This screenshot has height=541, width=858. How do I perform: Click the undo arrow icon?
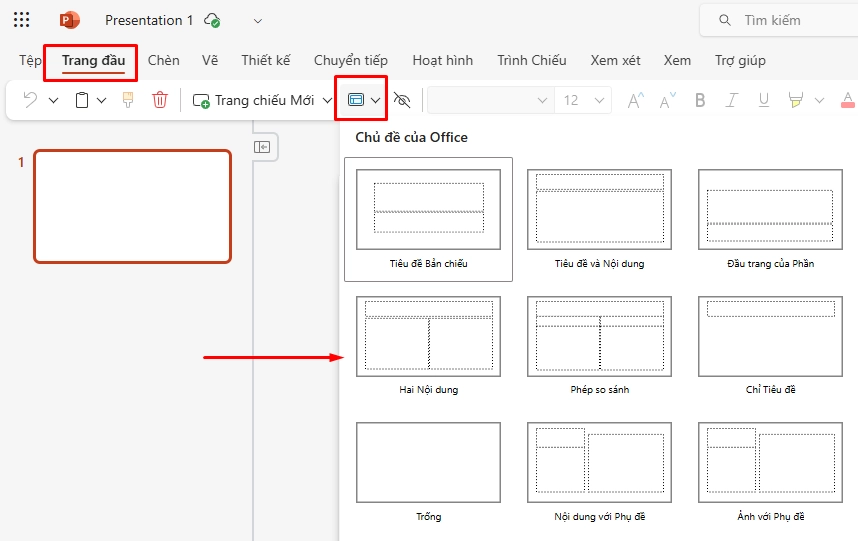pos(30,100)
